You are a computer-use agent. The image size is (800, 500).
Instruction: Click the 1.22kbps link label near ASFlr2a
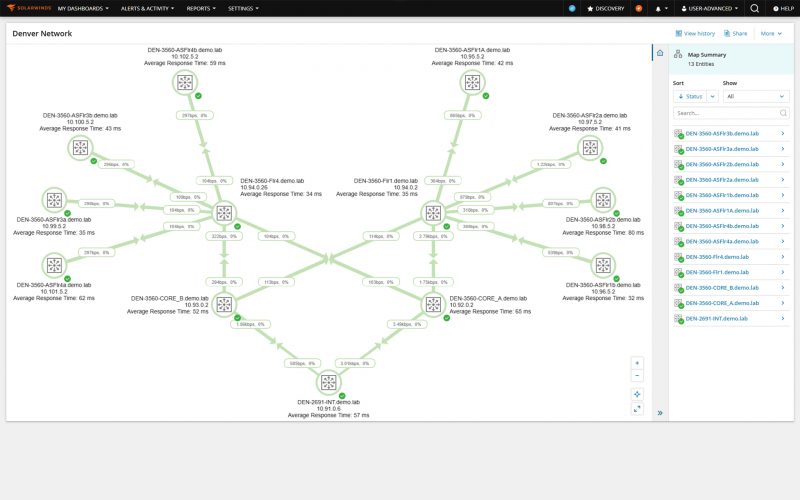click(551, 164)
